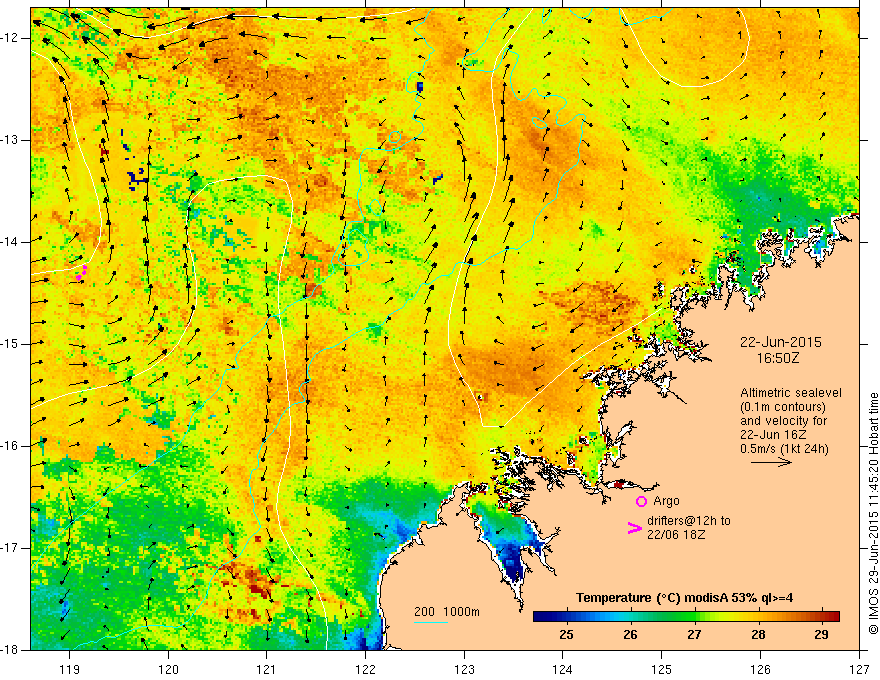Click the dark blue cold water in King Sound
This screenshot has width=880, height=680.
point(513,563)
